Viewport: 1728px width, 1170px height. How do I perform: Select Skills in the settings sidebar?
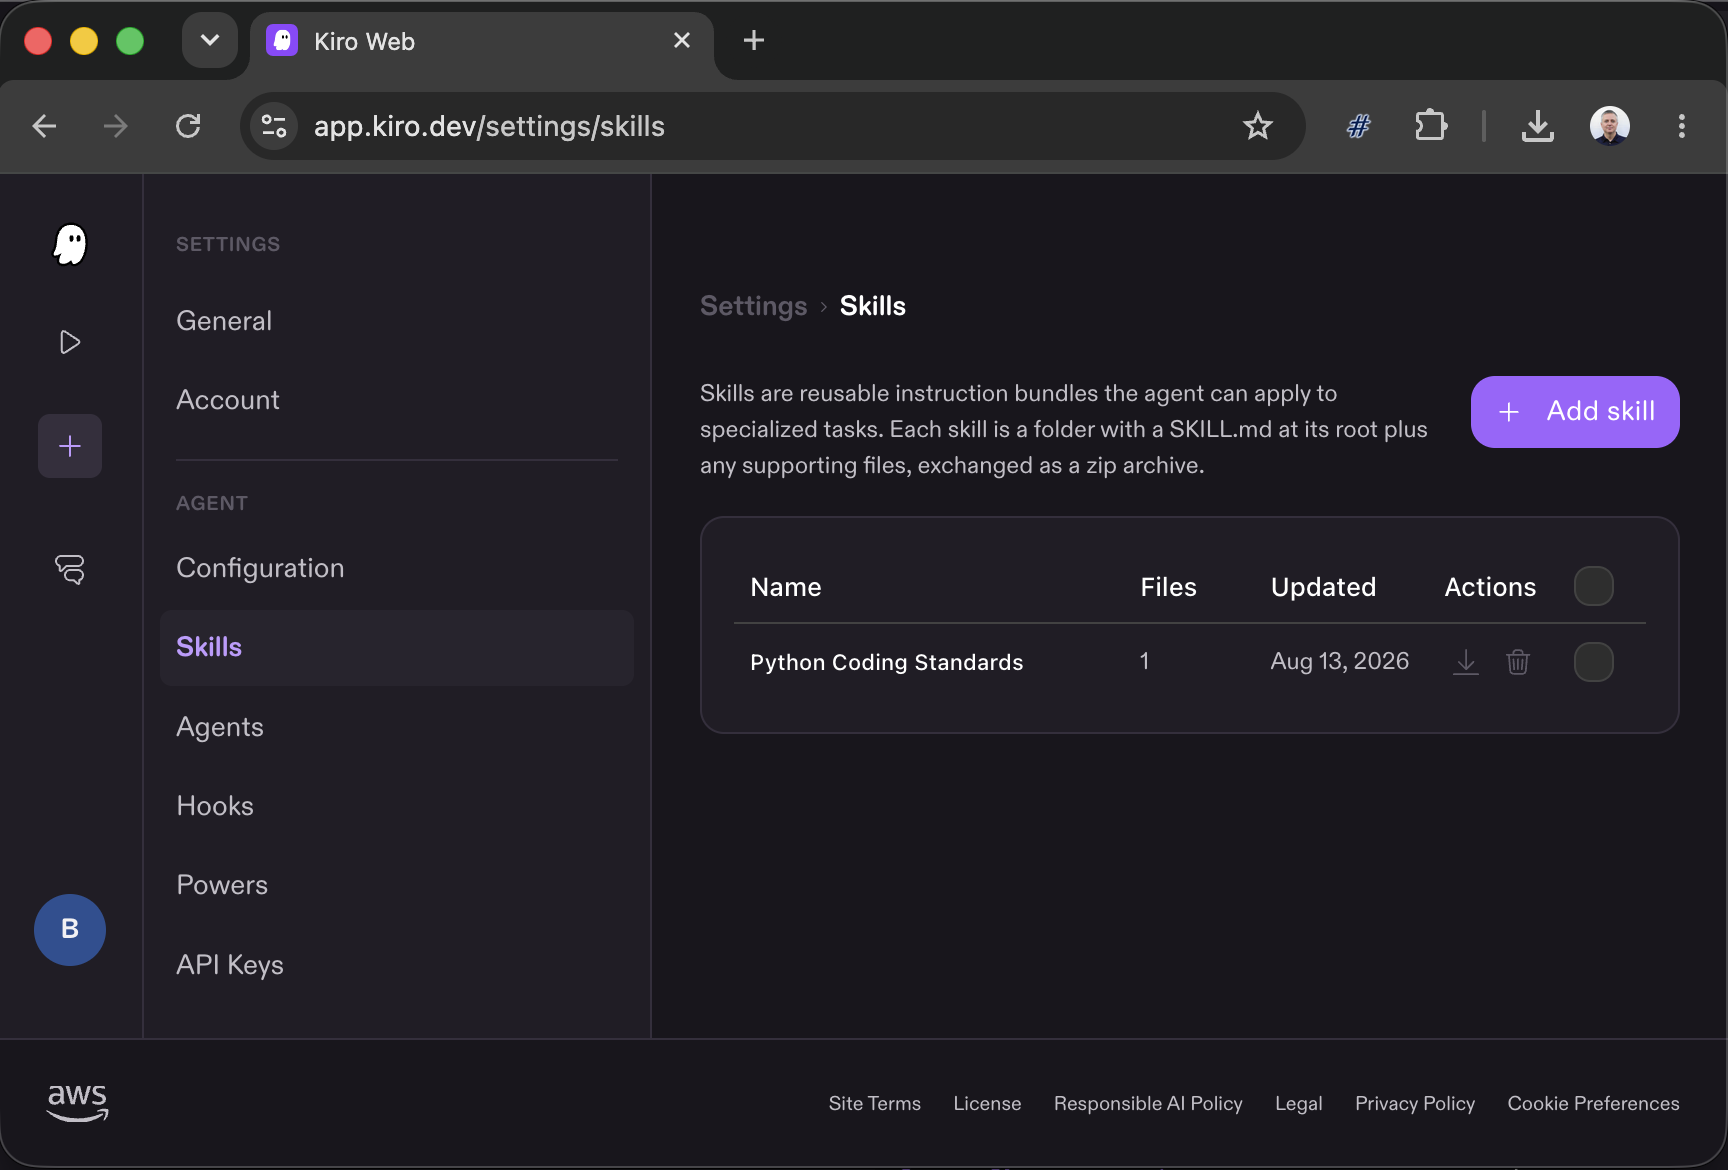(x=397, y=647)
